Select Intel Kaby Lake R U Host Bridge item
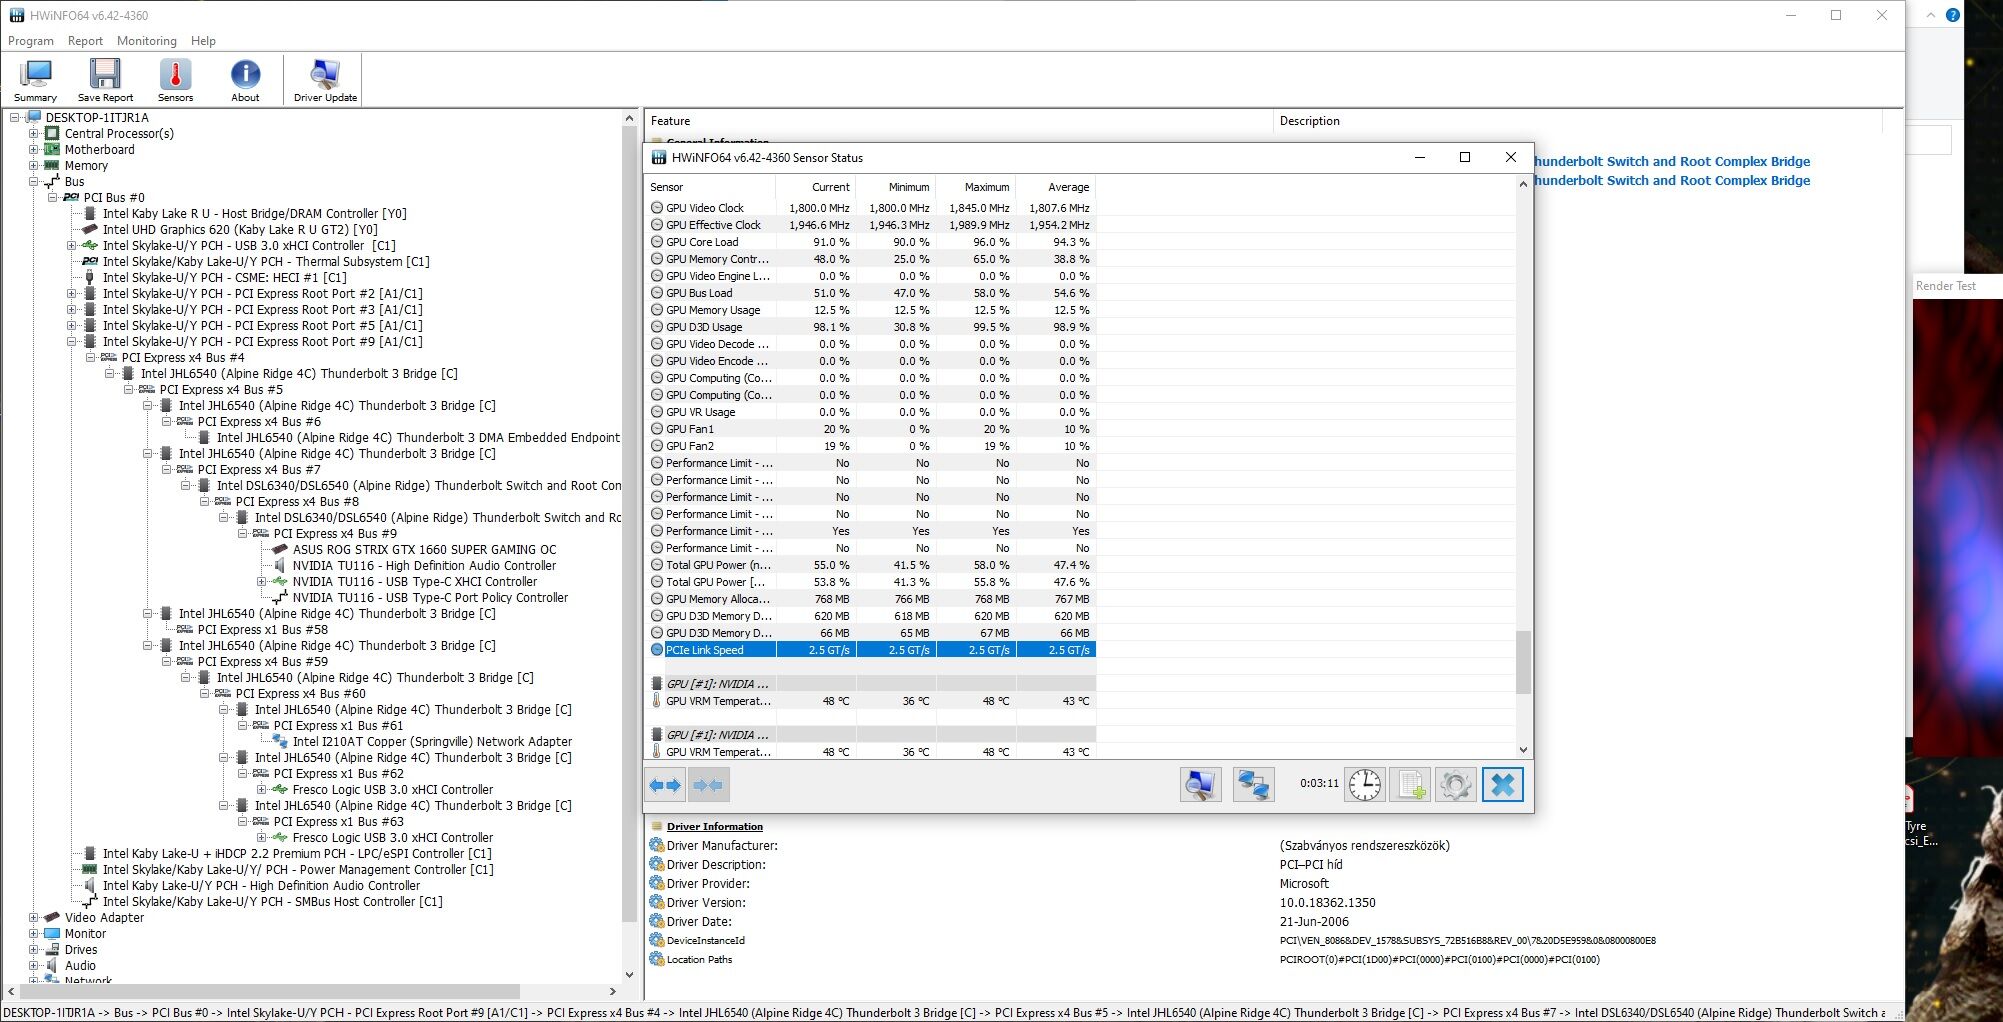The image size is (2003, 1022). pyautogui.click(x=254, y=213)
